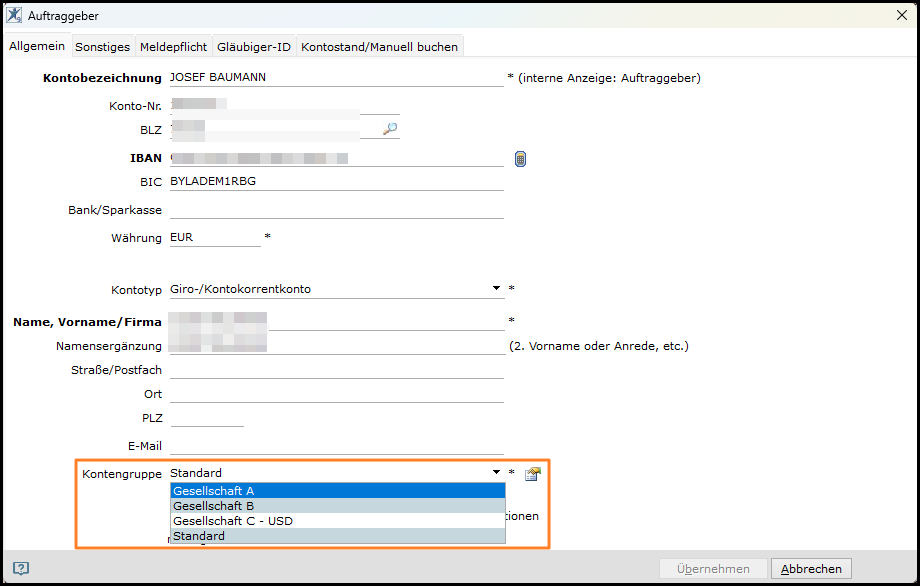The height and width of the screenshot is (586, 920).
Task: Collapse the Kontengruppe dropdown arrow
Action: (x=496, y=472)
